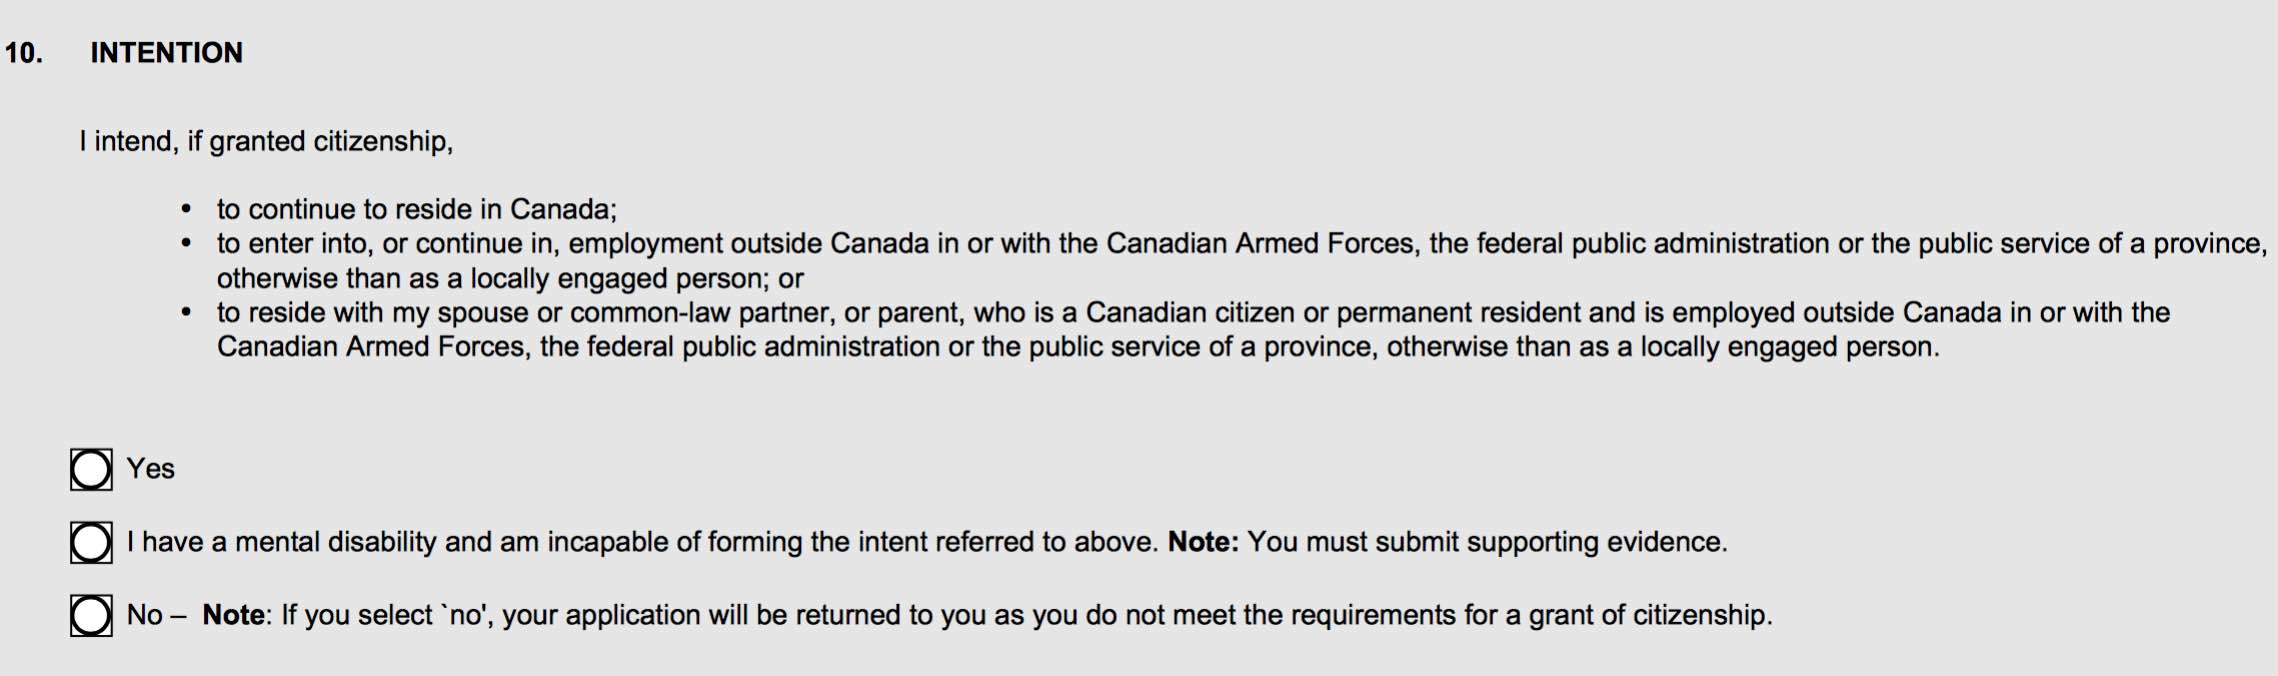Click the "to enter into, or continue in" line
This screenshot has width=2278, height=676.
[x=1242, y=243]
